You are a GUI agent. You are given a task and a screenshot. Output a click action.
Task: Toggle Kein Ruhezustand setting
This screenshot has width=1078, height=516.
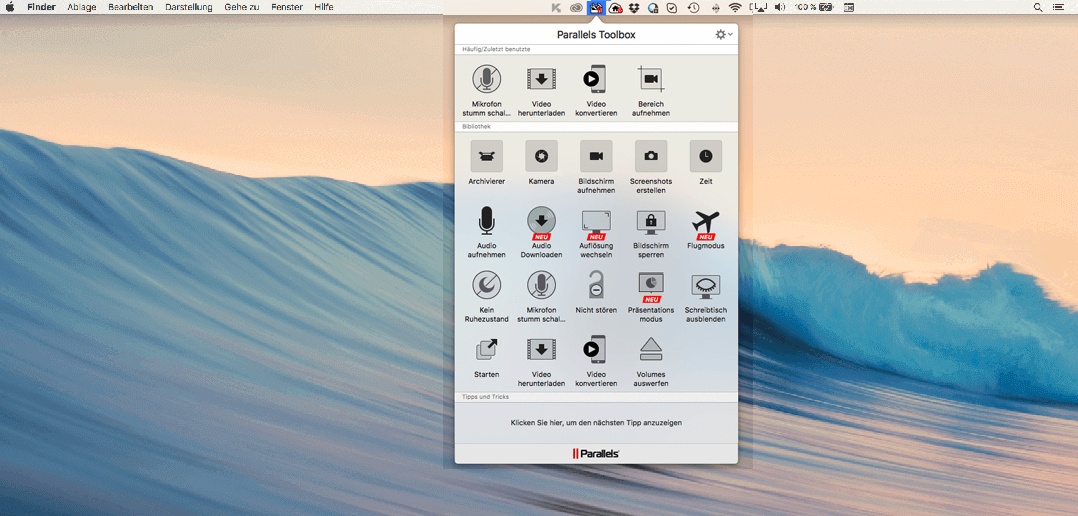point(486,285)
